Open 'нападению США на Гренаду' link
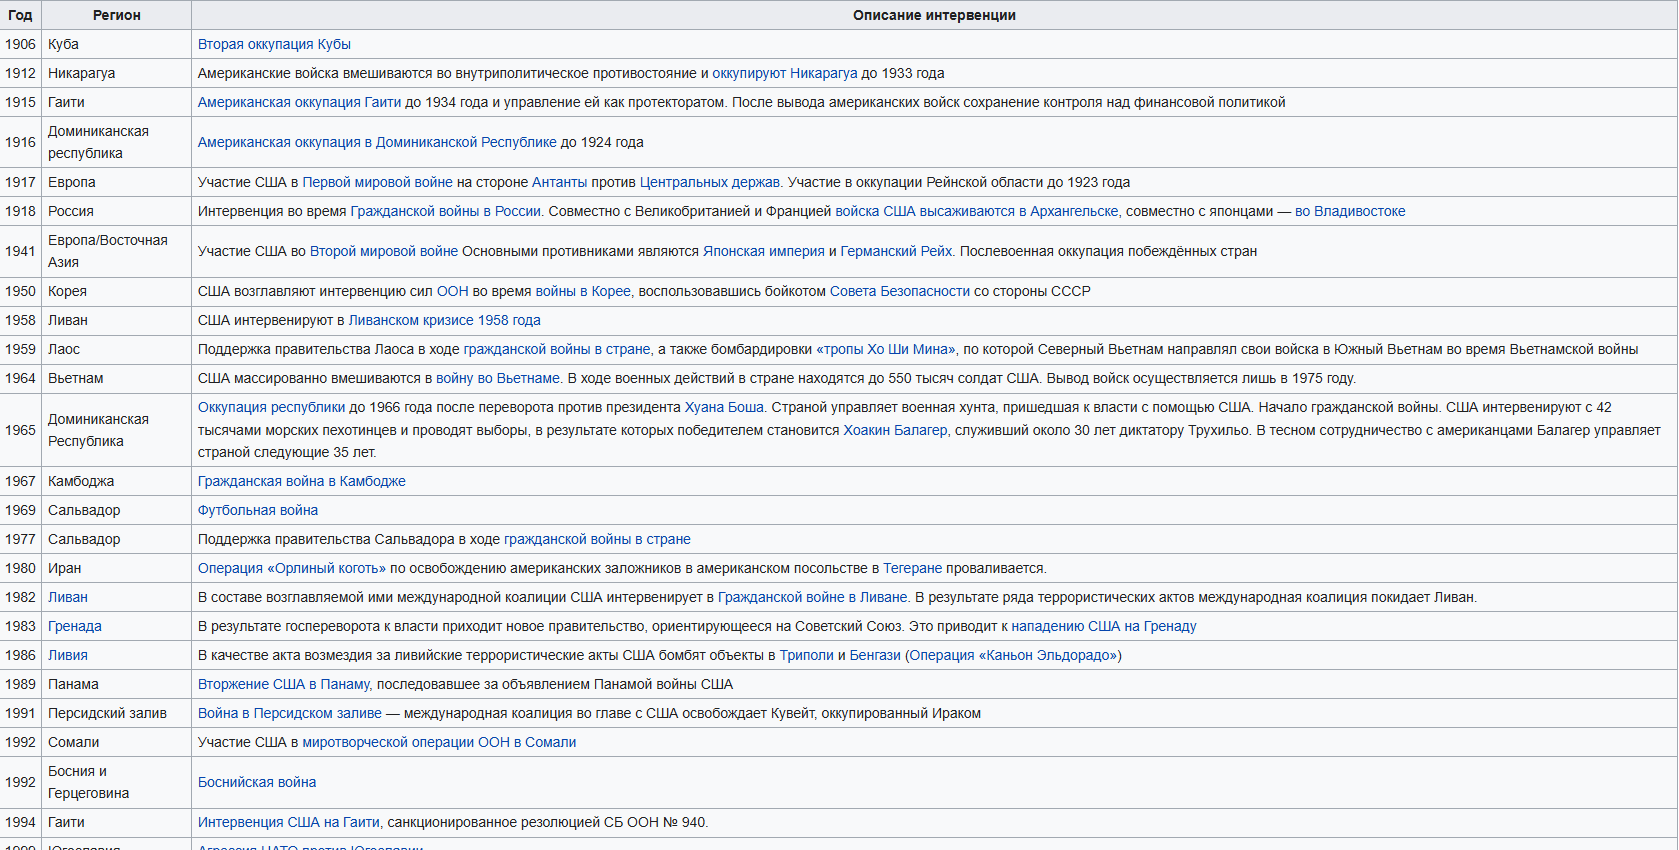Viewport: 1679px width, 850px height. [1104, 626]
